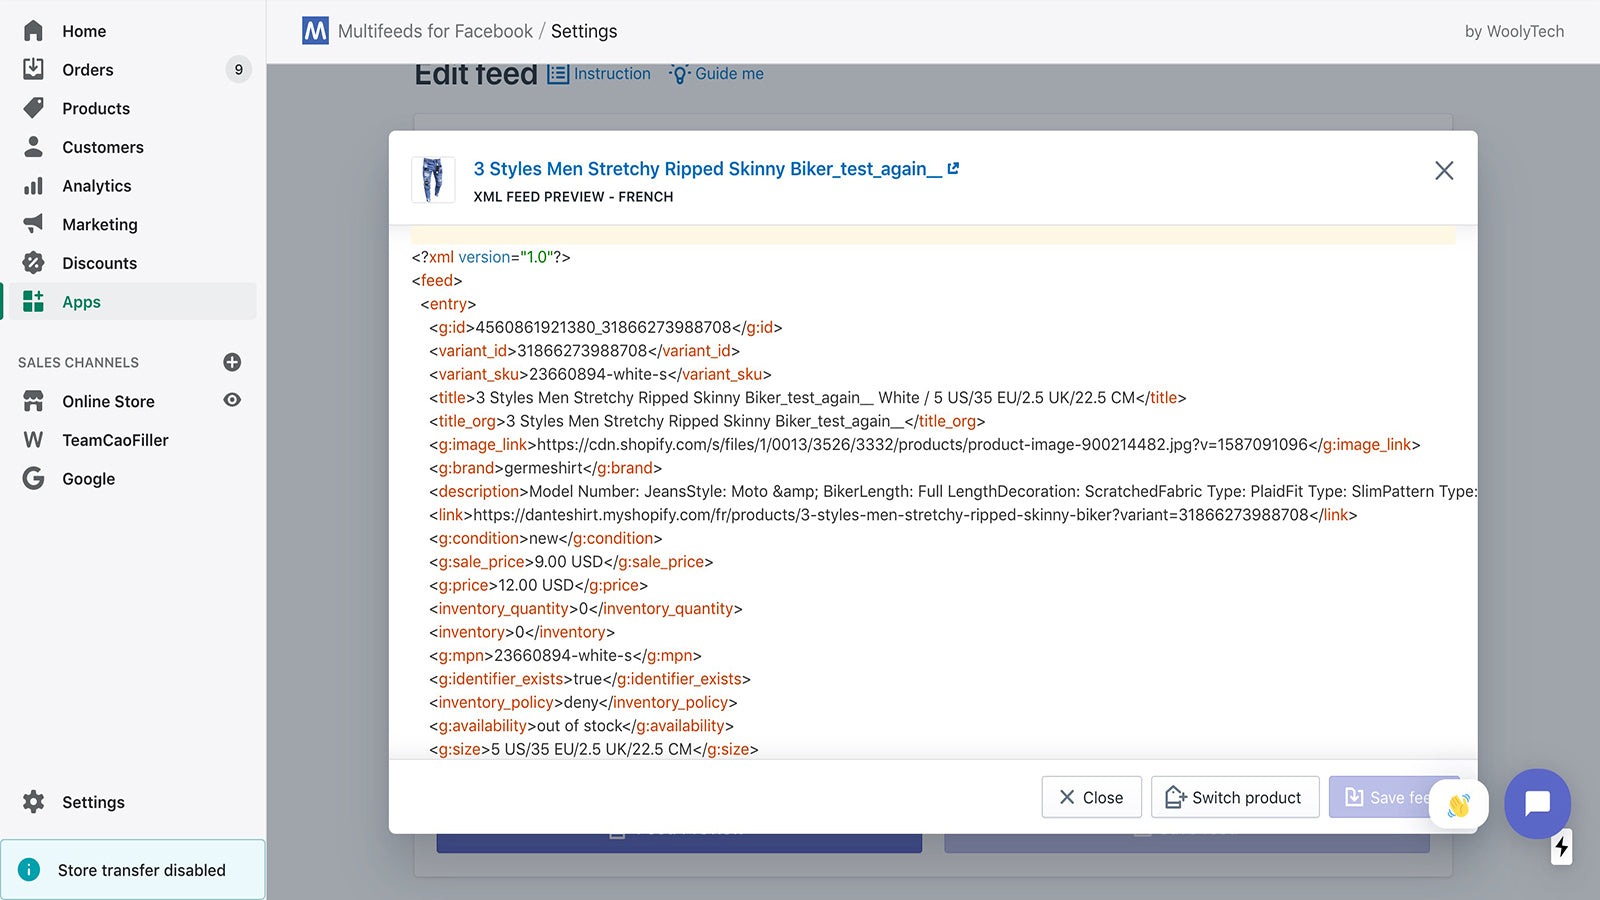The image size is (1600, 900).
Task: Click the g:image_link URL text
Action: (923, 444)
